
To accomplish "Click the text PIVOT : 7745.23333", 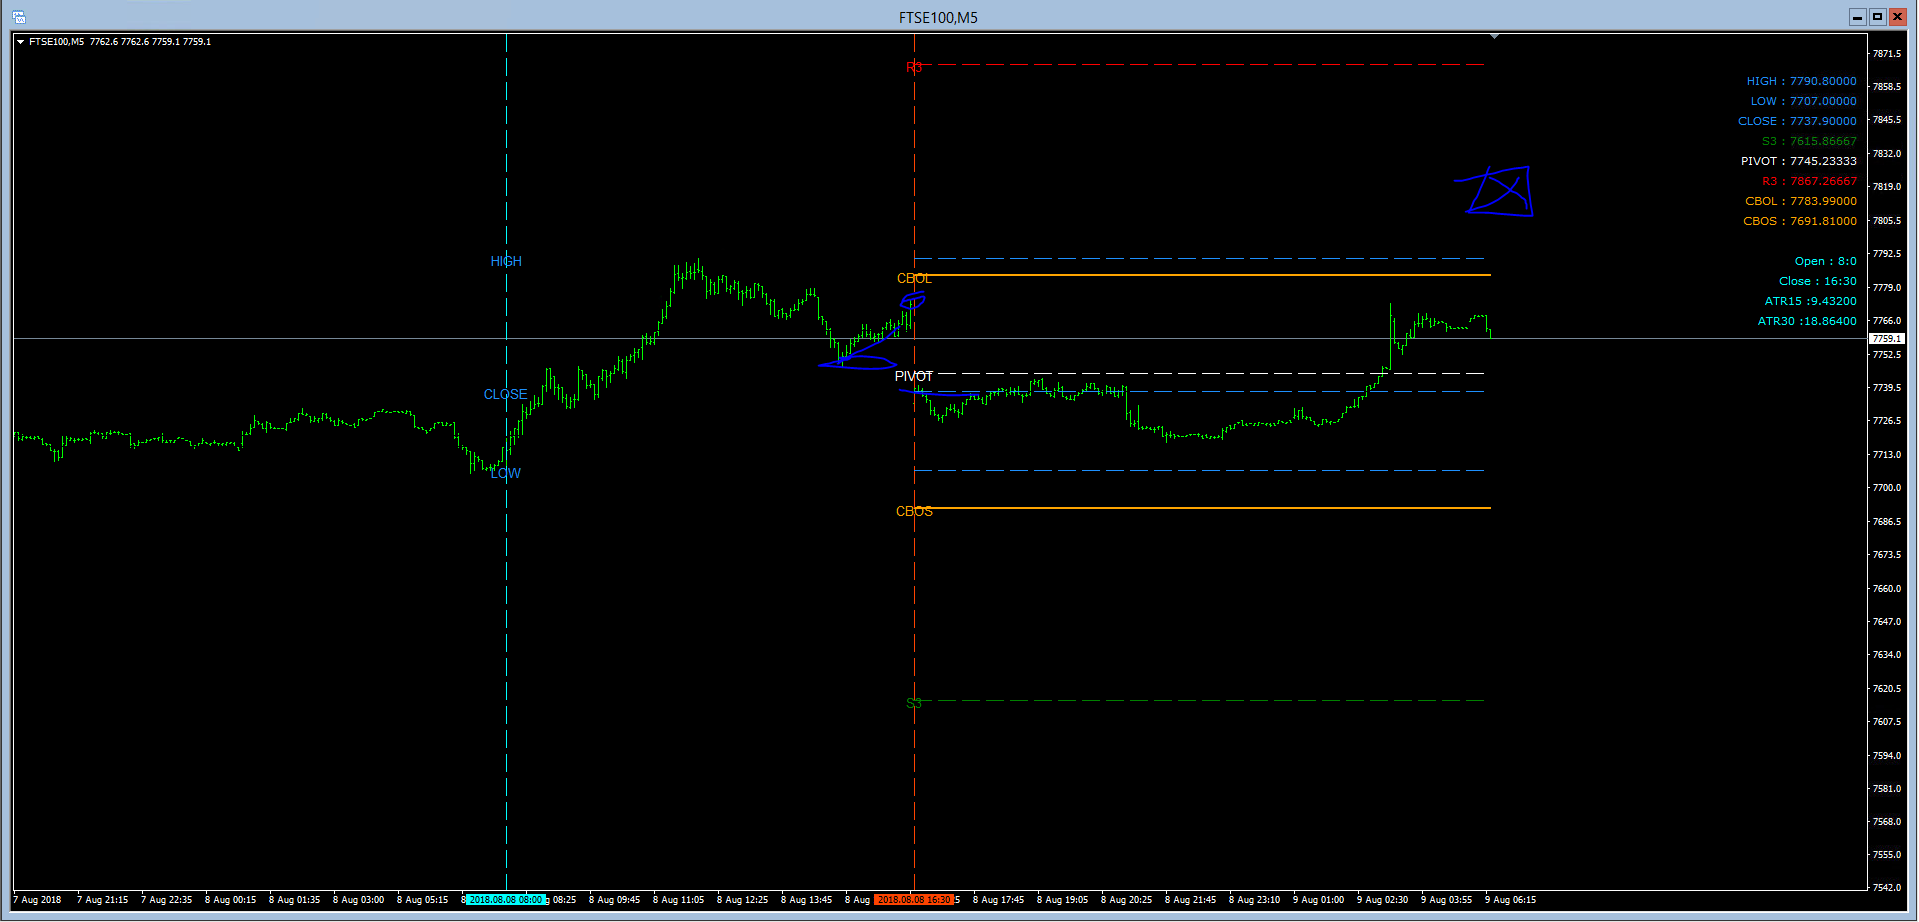I will point(1798,161).
